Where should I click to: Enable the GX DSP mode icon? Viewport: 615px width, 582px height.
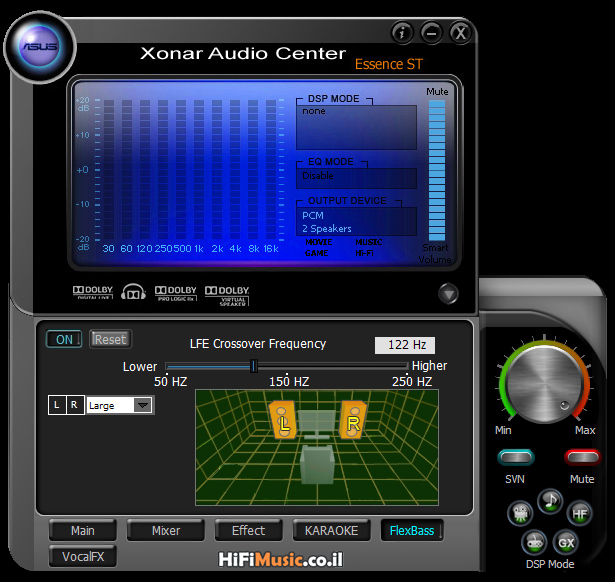[566, 542]
